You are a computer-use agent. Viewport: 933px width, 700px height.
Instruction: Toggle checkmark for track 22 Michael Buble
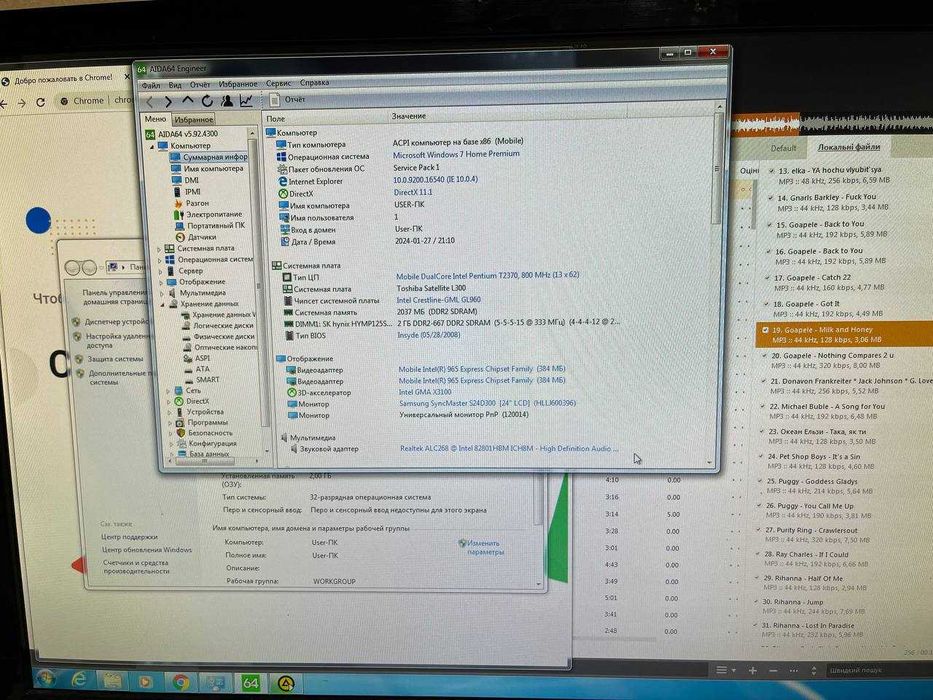pos(763,407)
